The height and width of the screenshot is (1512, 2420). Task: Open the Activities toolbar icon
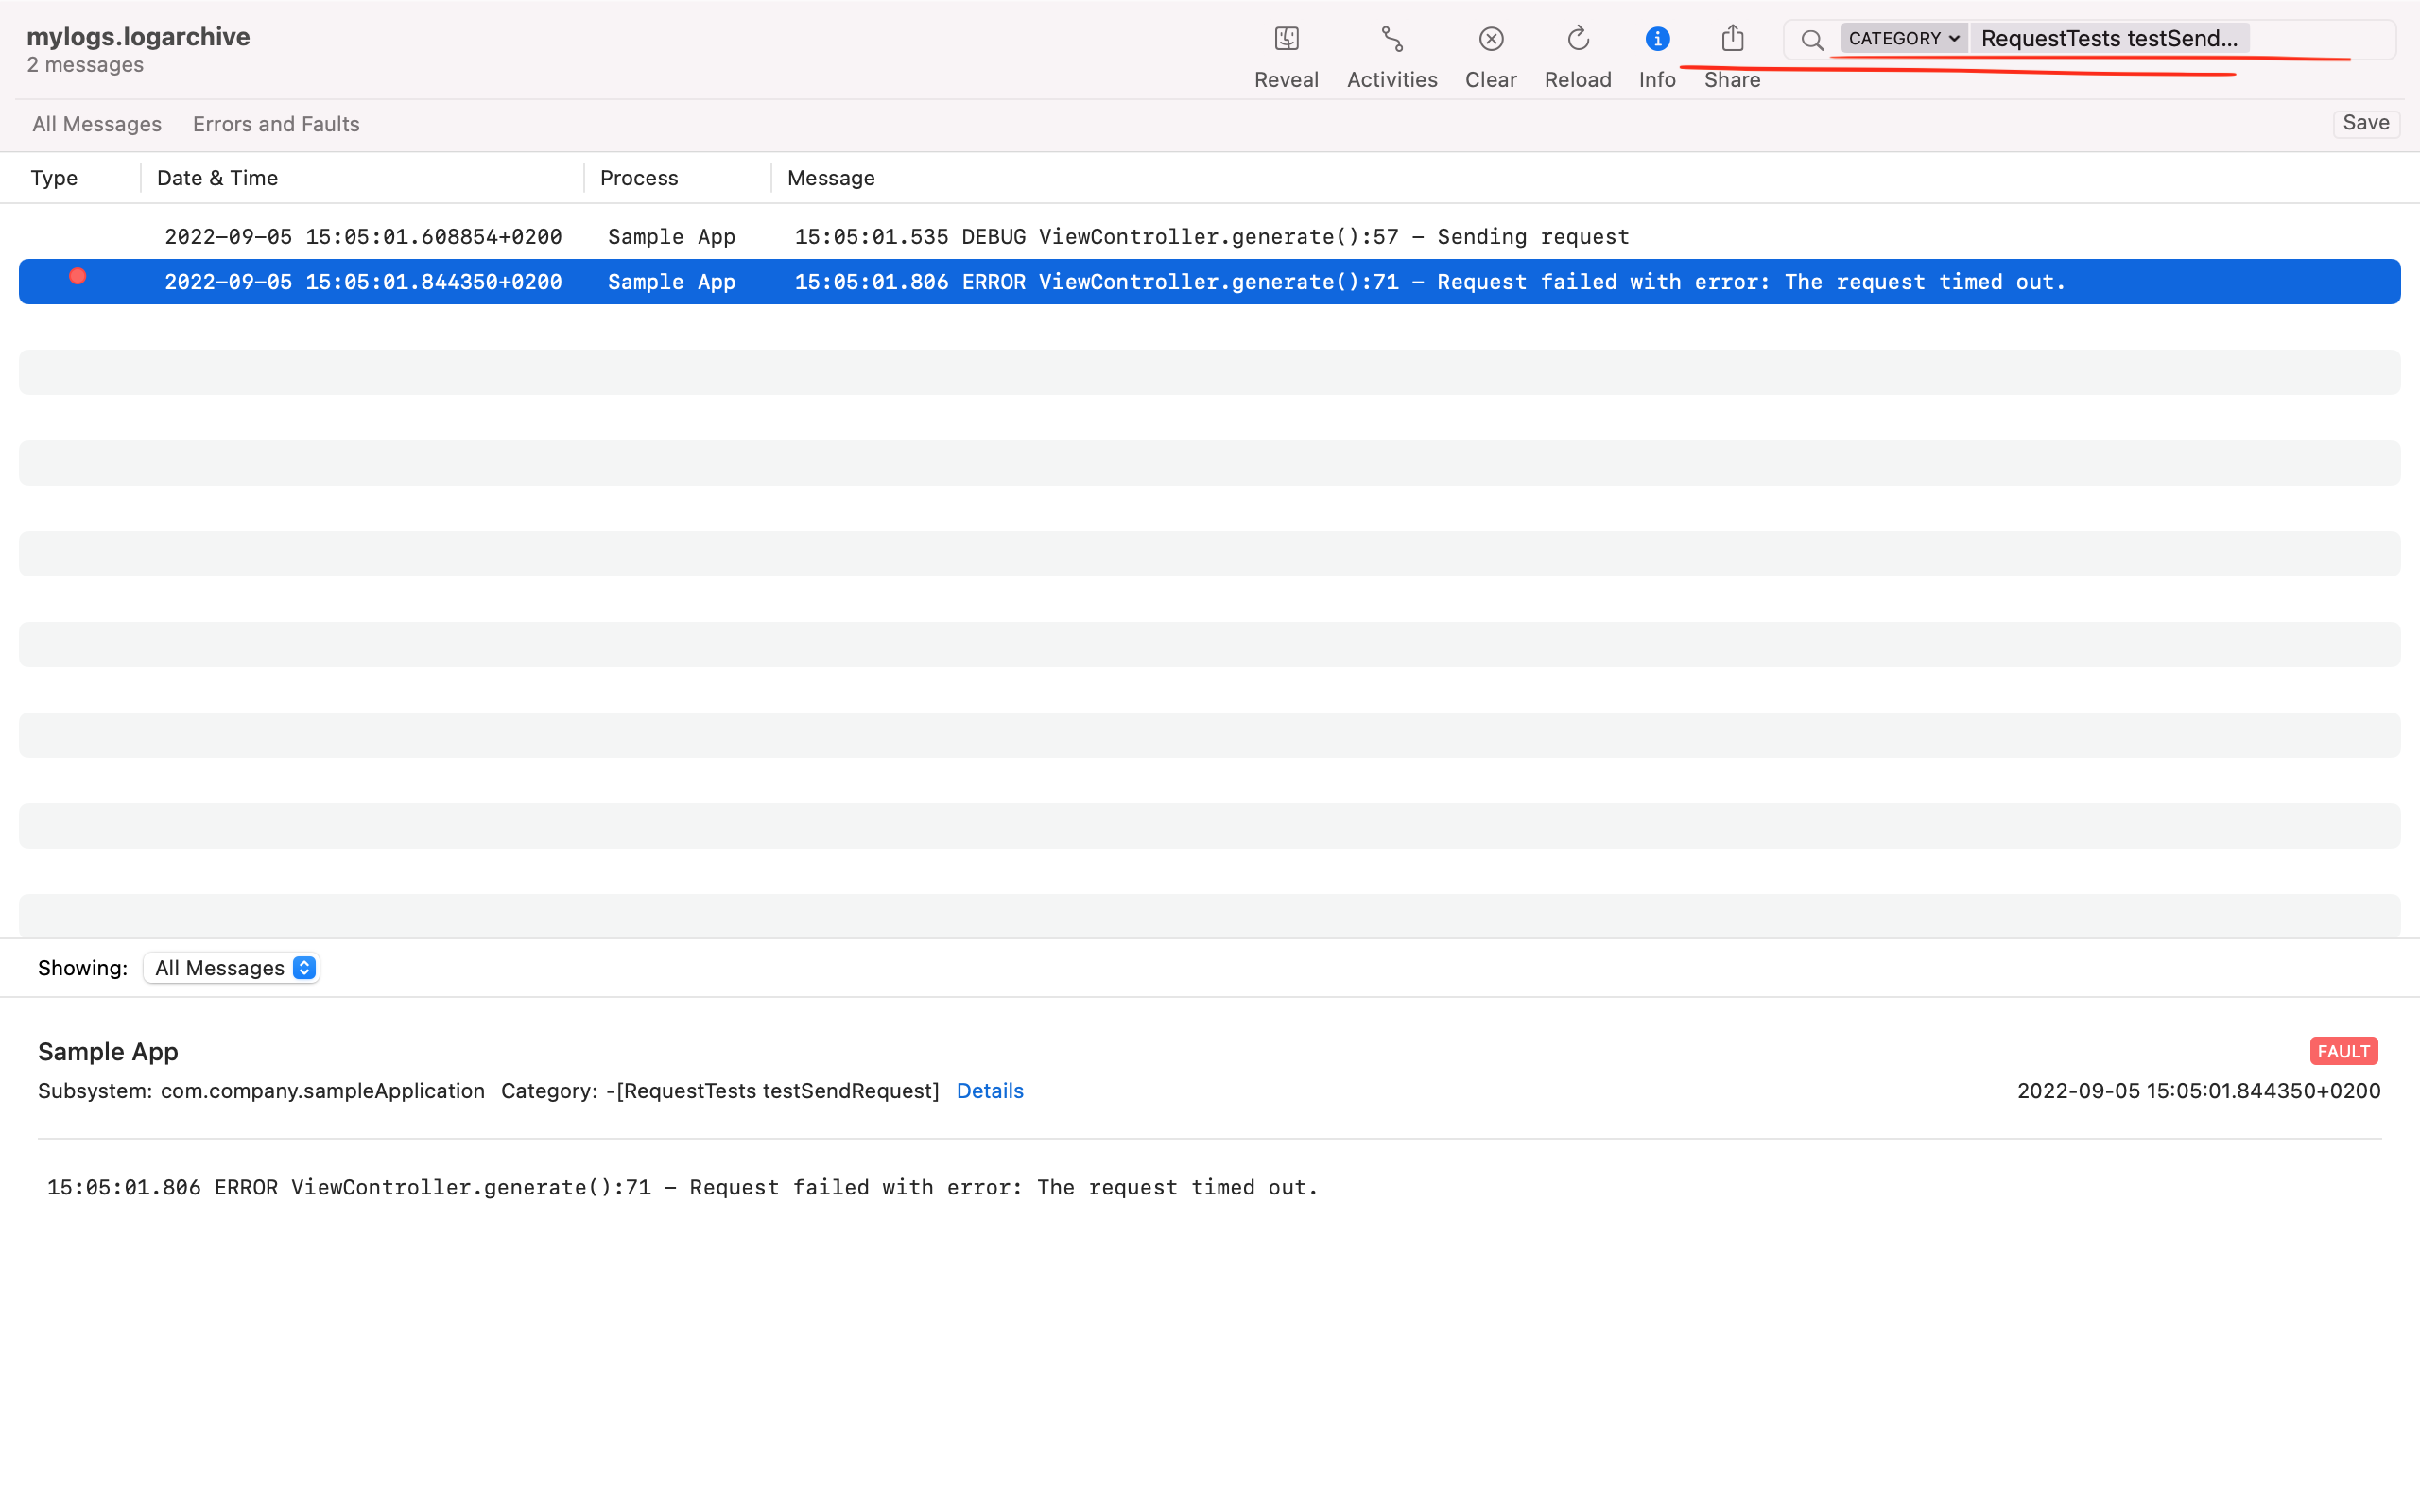(x=1392, y=39)
